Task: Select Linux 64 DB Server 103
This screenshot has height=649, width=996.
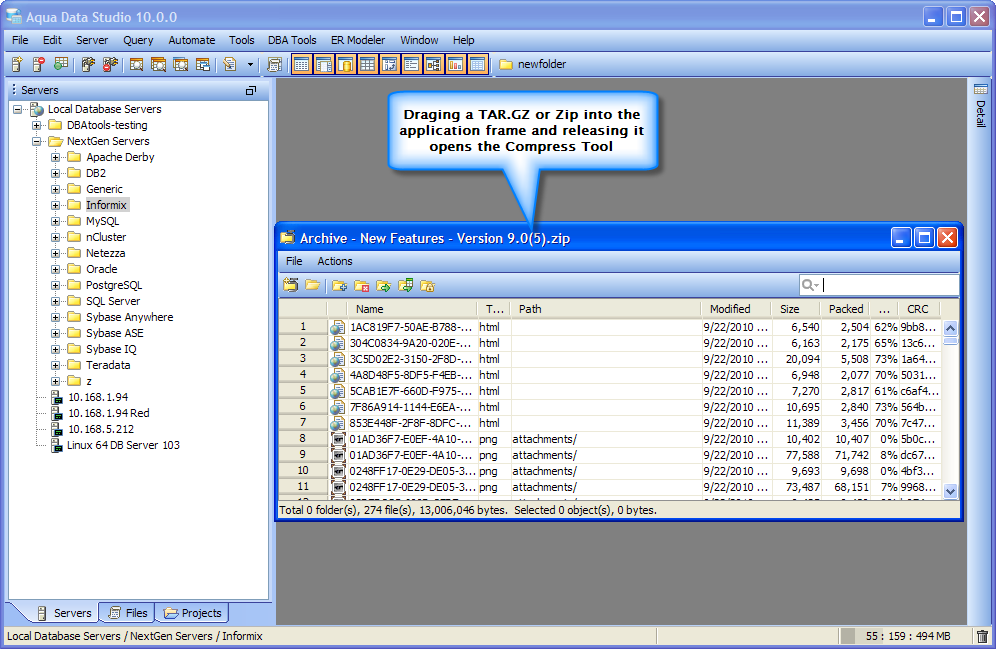Action: tap(123, 445)
